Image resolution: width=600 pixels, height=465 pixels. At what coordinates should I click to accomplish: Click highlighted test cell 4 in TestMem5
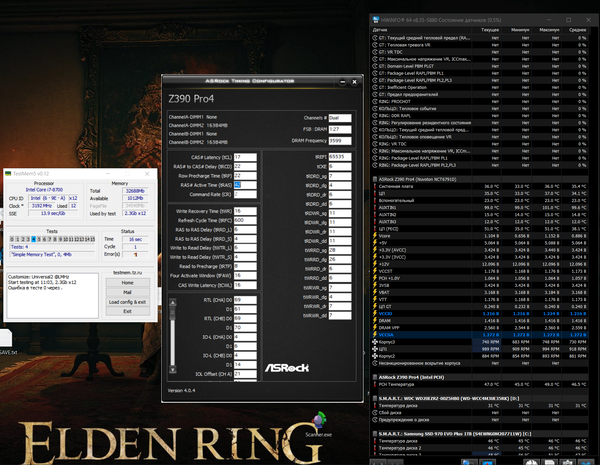point(33,239)
